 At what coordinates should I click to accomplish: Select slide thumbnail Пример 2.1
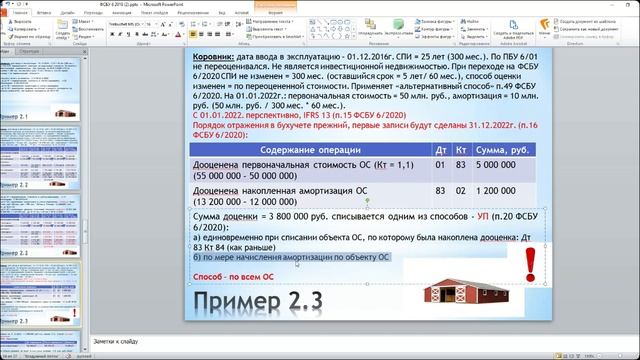(x=40, y=89)
